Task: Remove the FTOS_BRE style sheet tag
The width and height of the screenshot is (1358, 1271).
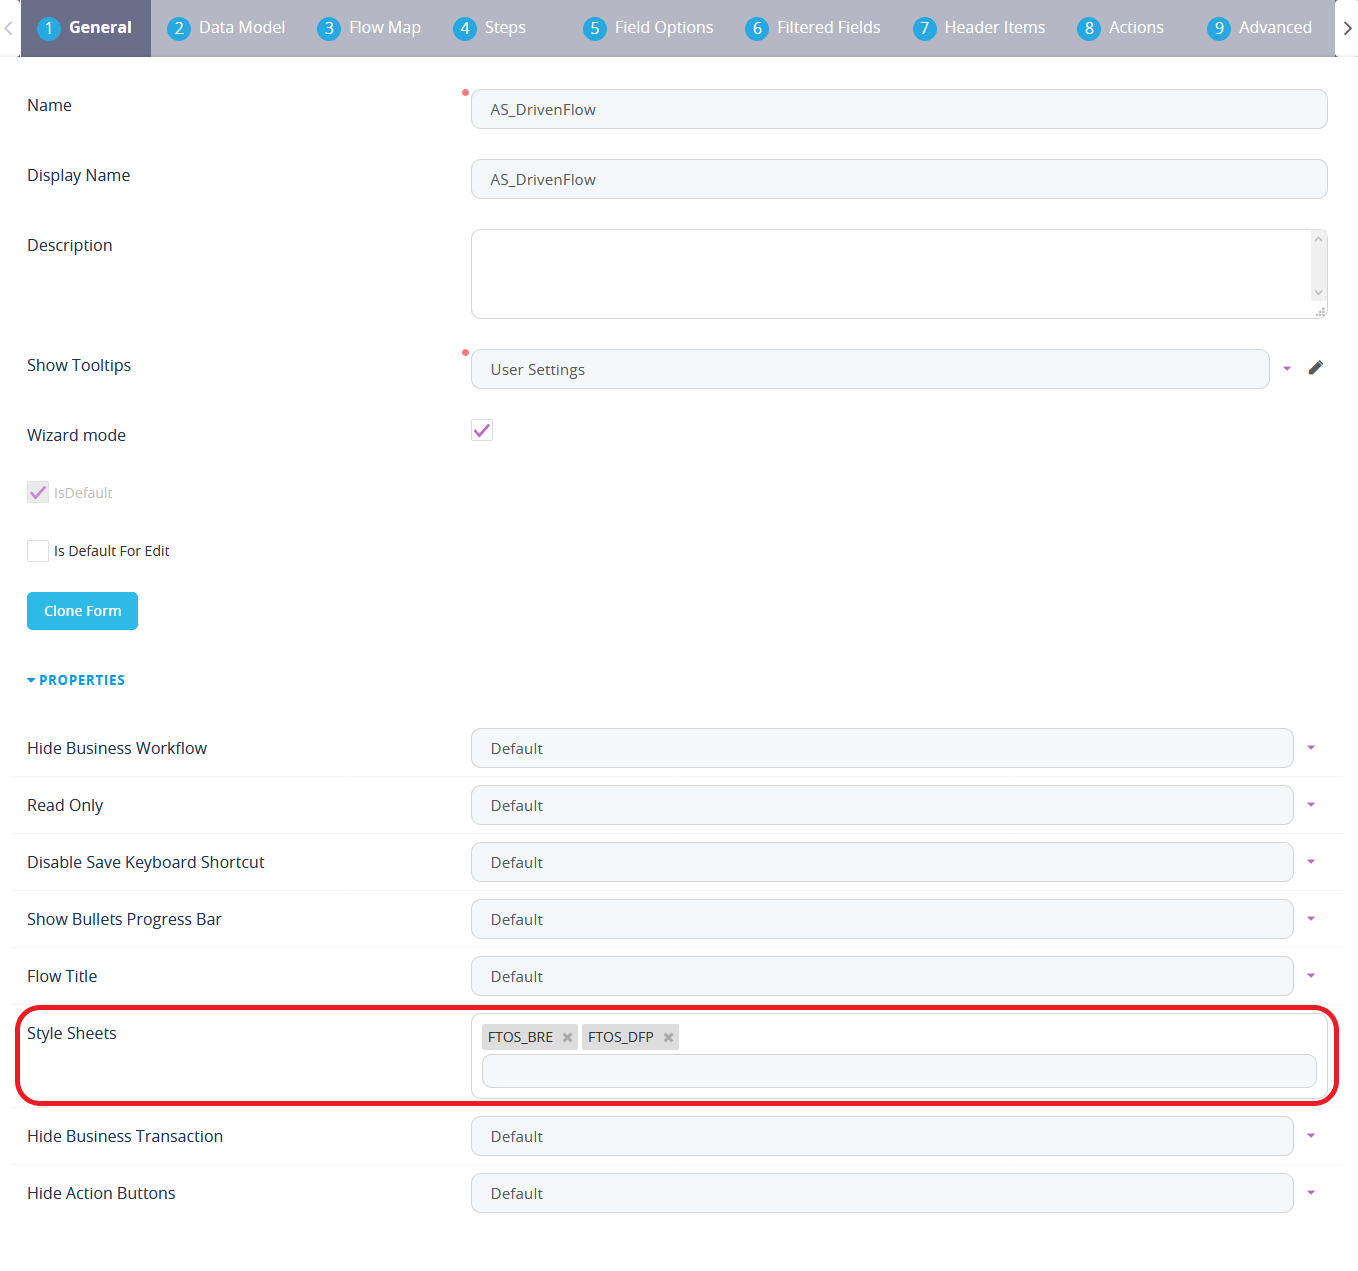Action: (x=567, y=1037)
